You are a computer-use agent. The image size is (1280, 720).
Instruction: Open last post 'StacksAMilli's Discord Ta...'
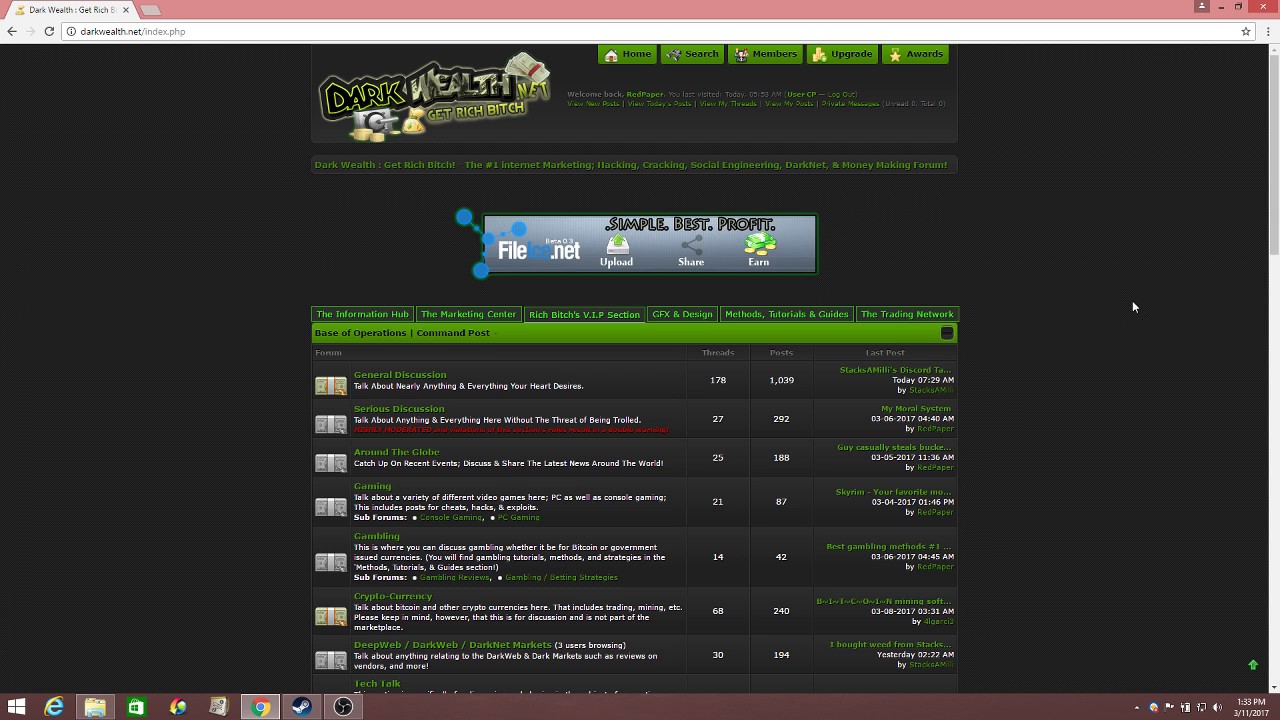click(x=895, y=370)
